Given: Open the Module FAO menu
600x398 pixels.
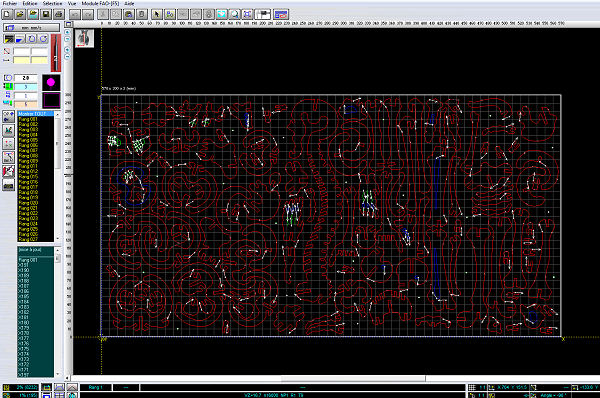Looking at the screenshot, I should (x=100, y=3).
